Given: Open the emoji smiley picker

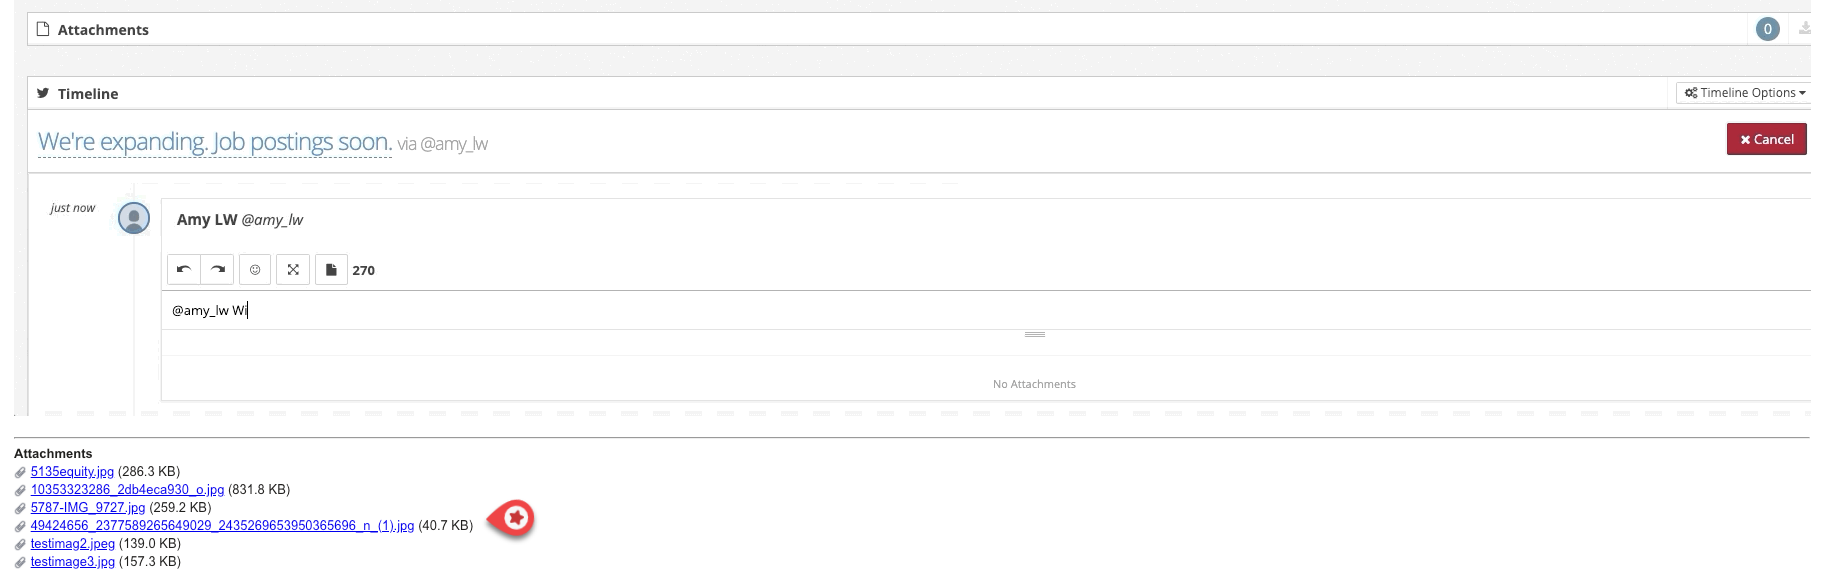Looking at the screenshot, I should pos(255,270).
